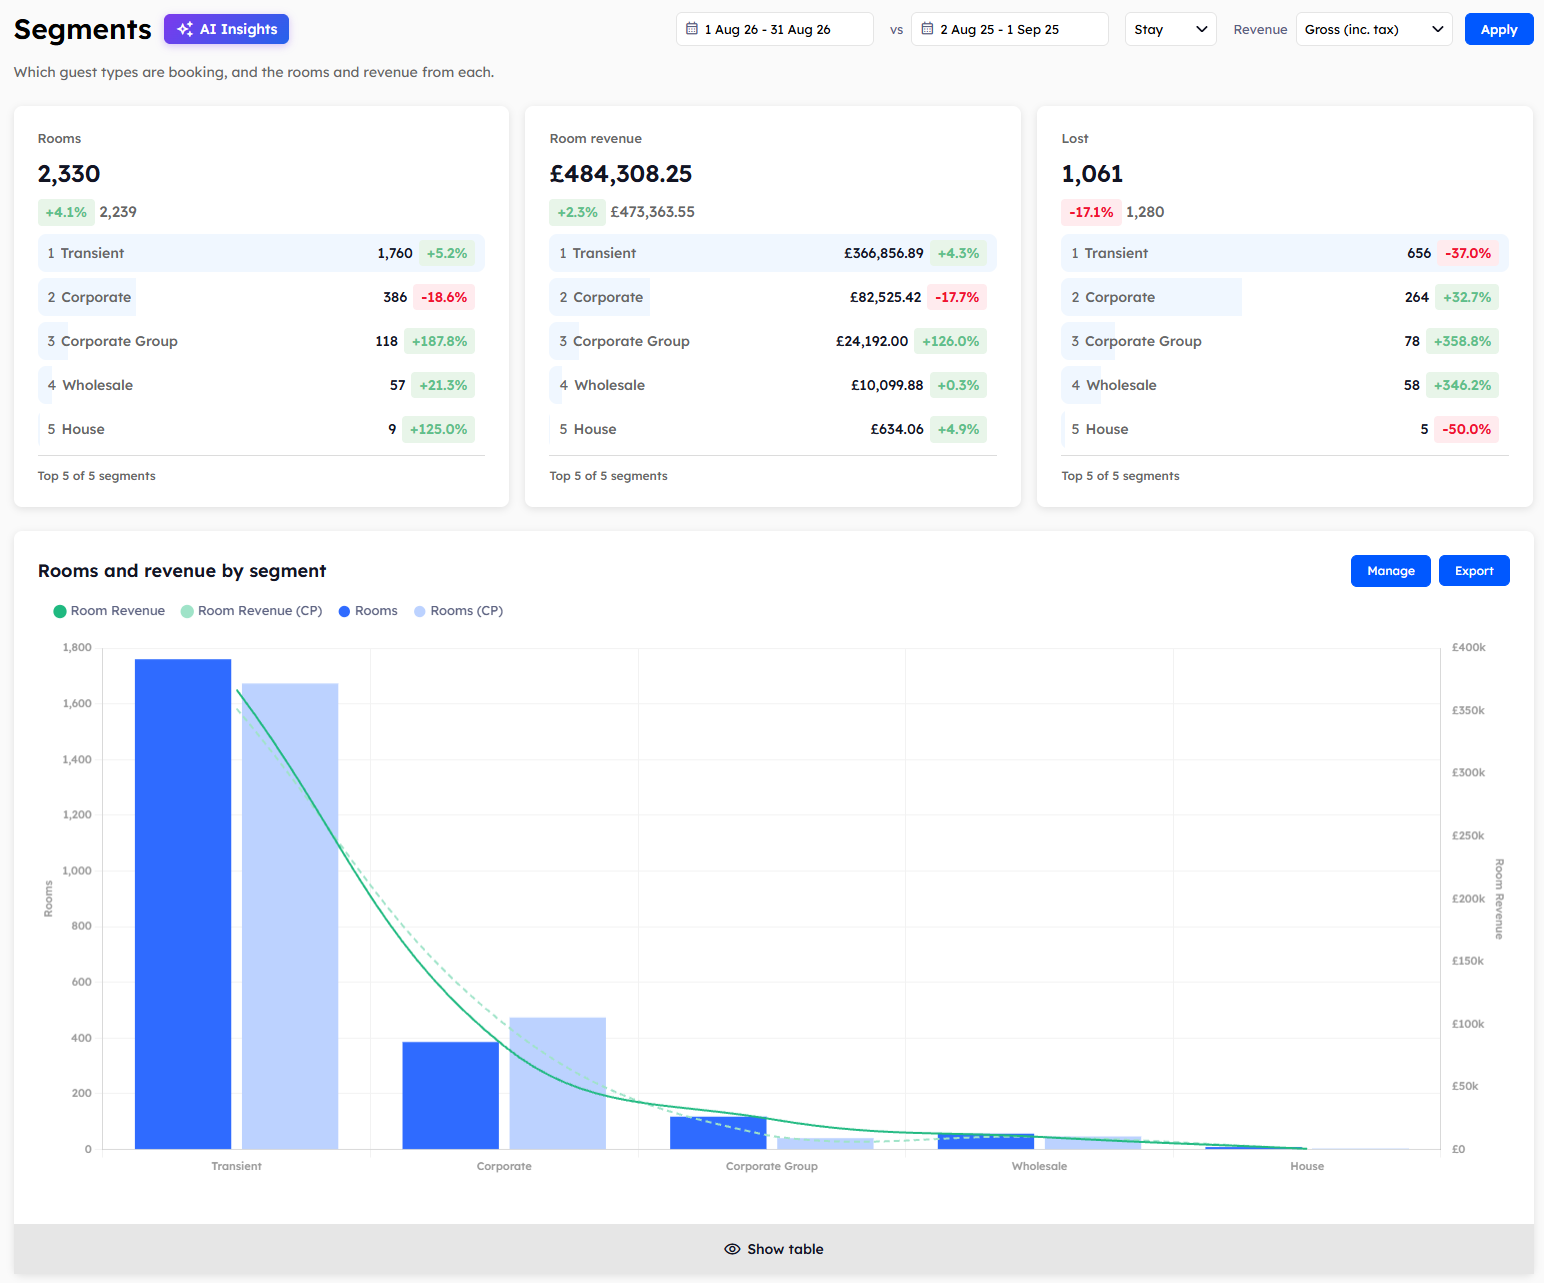1544x1283 pixels.
Task: Open the Gross (inc. tax) revenue dropdown
Action: tap(1374, 29)
